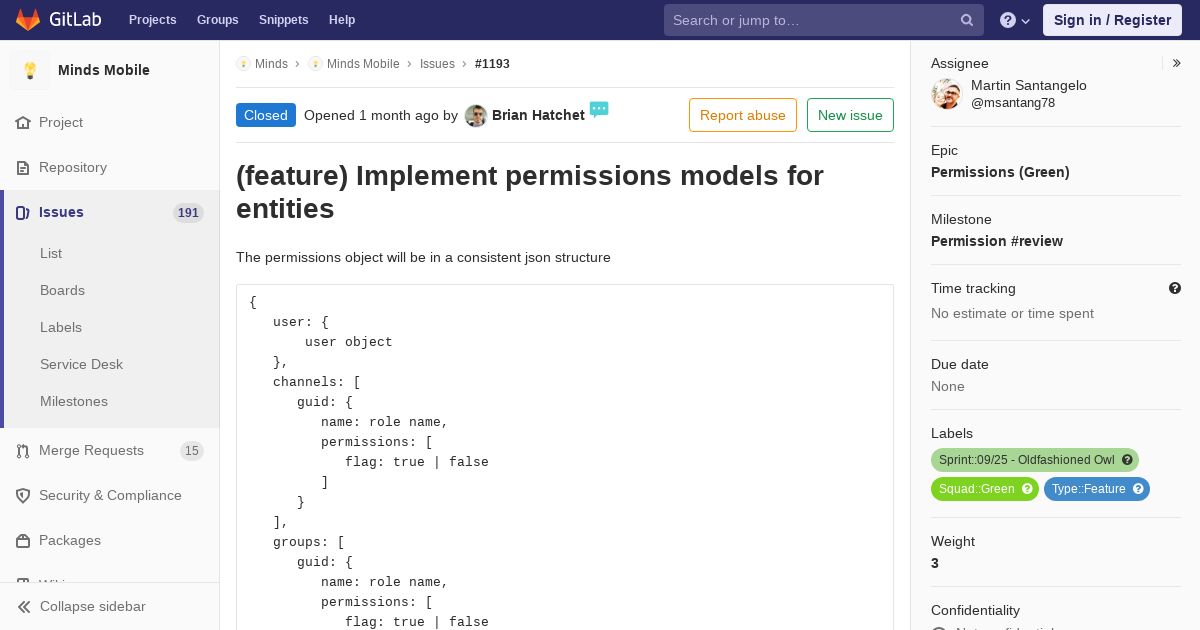Click the New issue button

pyautogui.click(x=850, y=115)
